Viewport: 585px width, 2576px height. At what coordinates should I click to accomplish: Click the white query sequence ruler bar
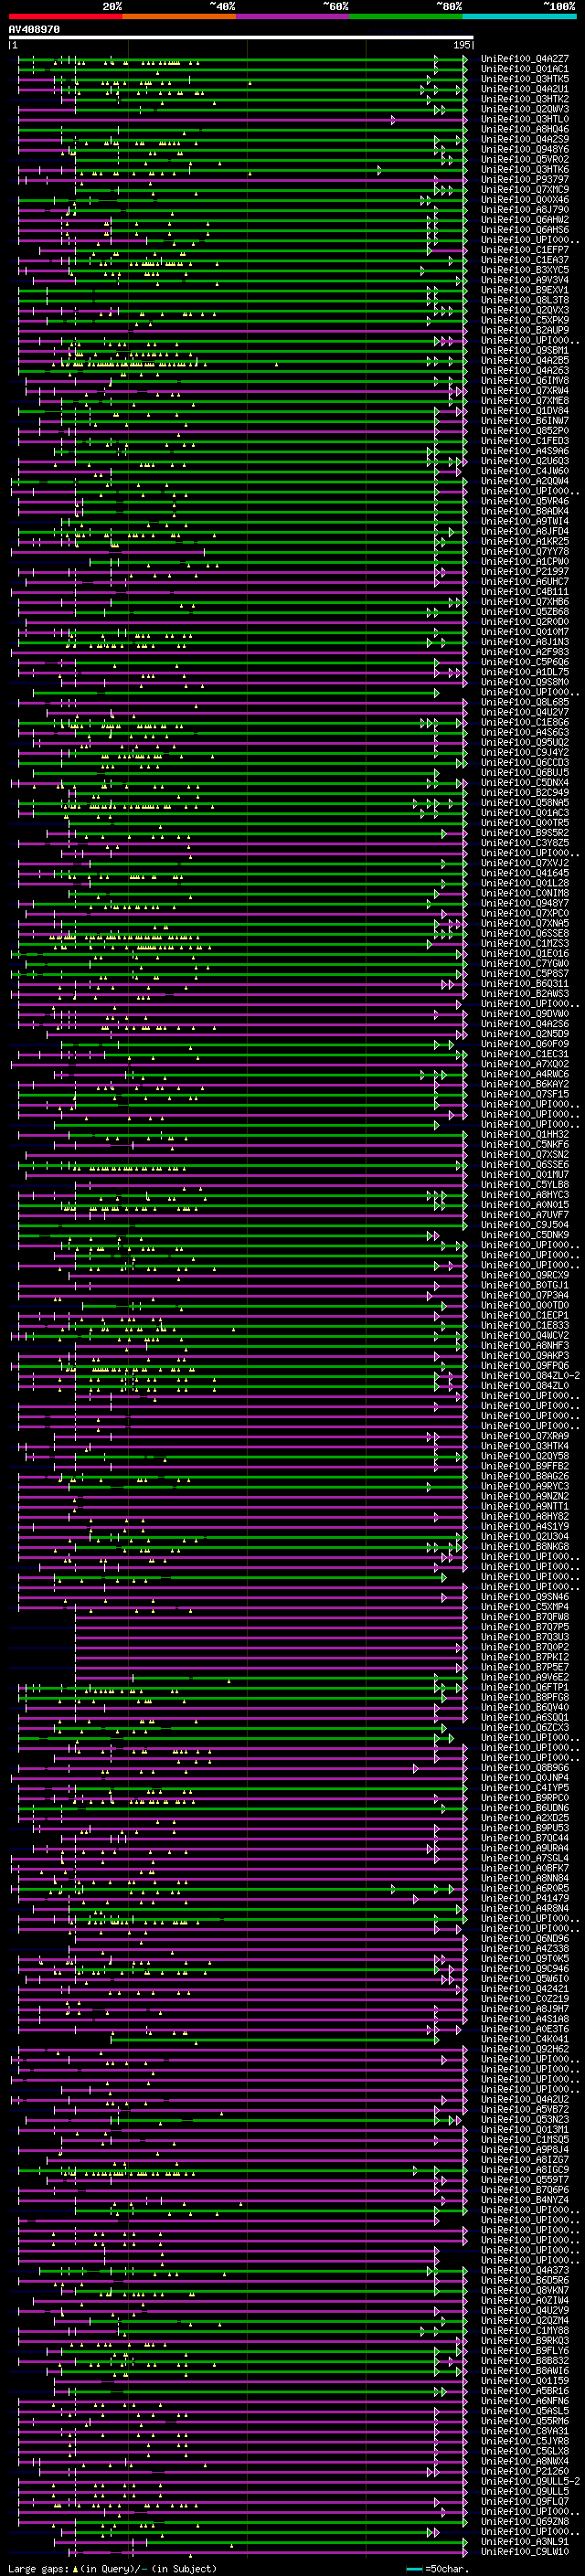[241, 38]
